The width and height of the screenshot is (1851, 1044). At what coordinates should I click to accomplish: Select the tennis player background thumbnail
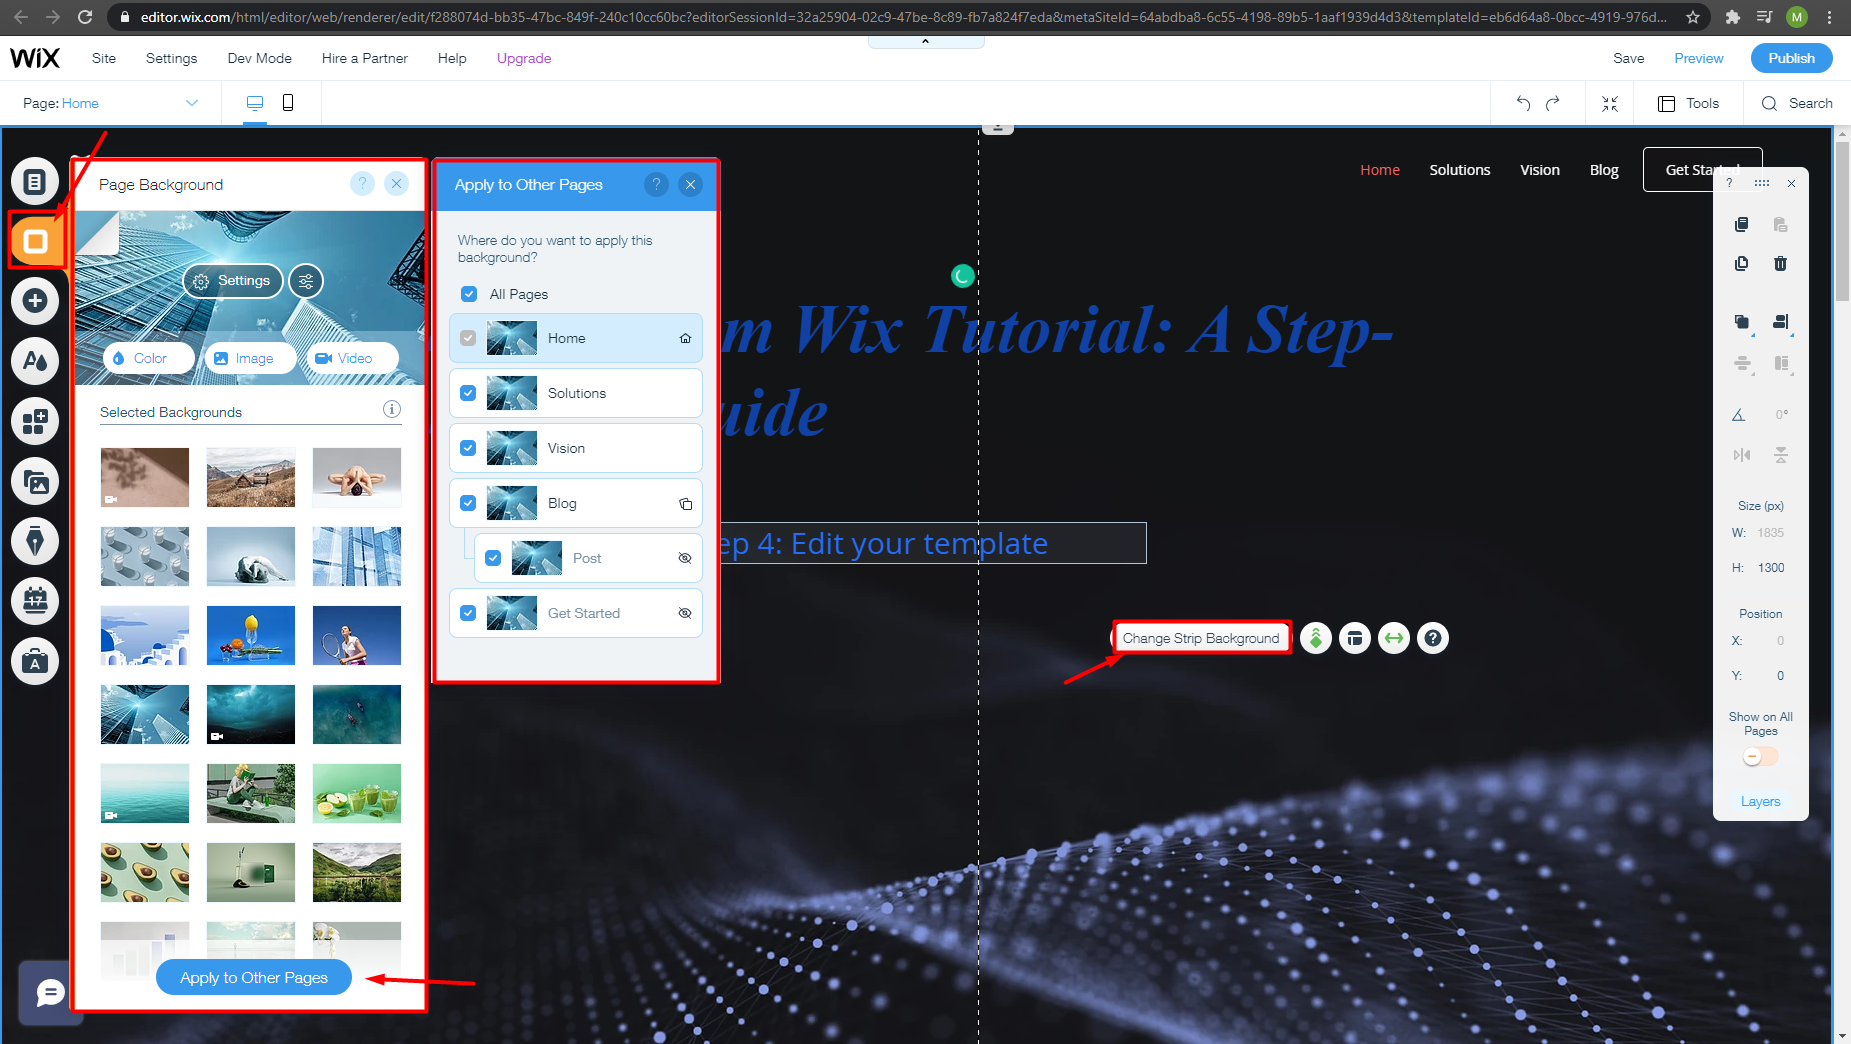[x=357, y=635]
